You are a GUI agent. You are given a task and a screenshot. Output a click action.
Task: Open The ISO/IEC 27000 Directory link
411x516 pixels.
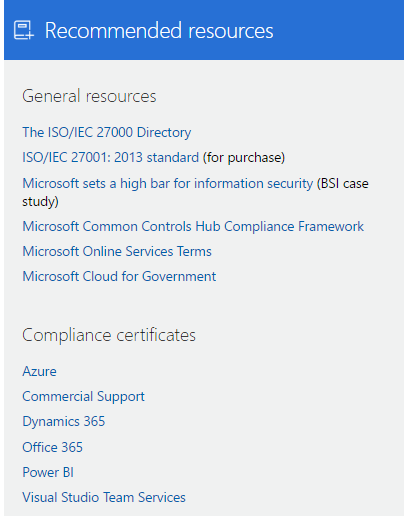[107, 132]
